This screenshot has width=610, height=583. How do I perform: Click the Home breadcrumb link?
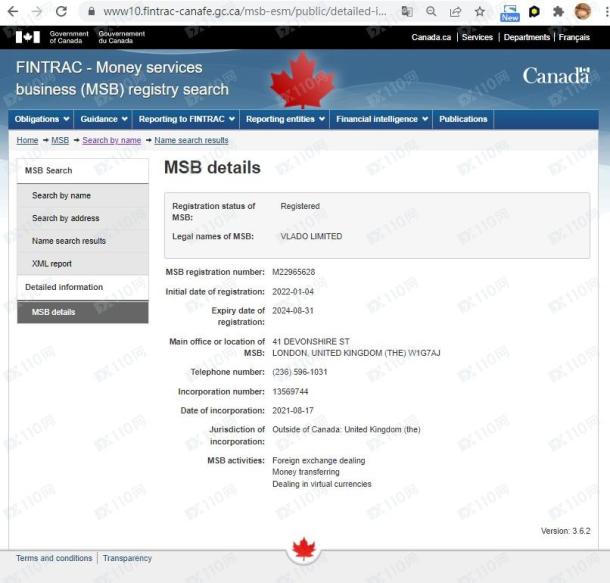(27, 140)
